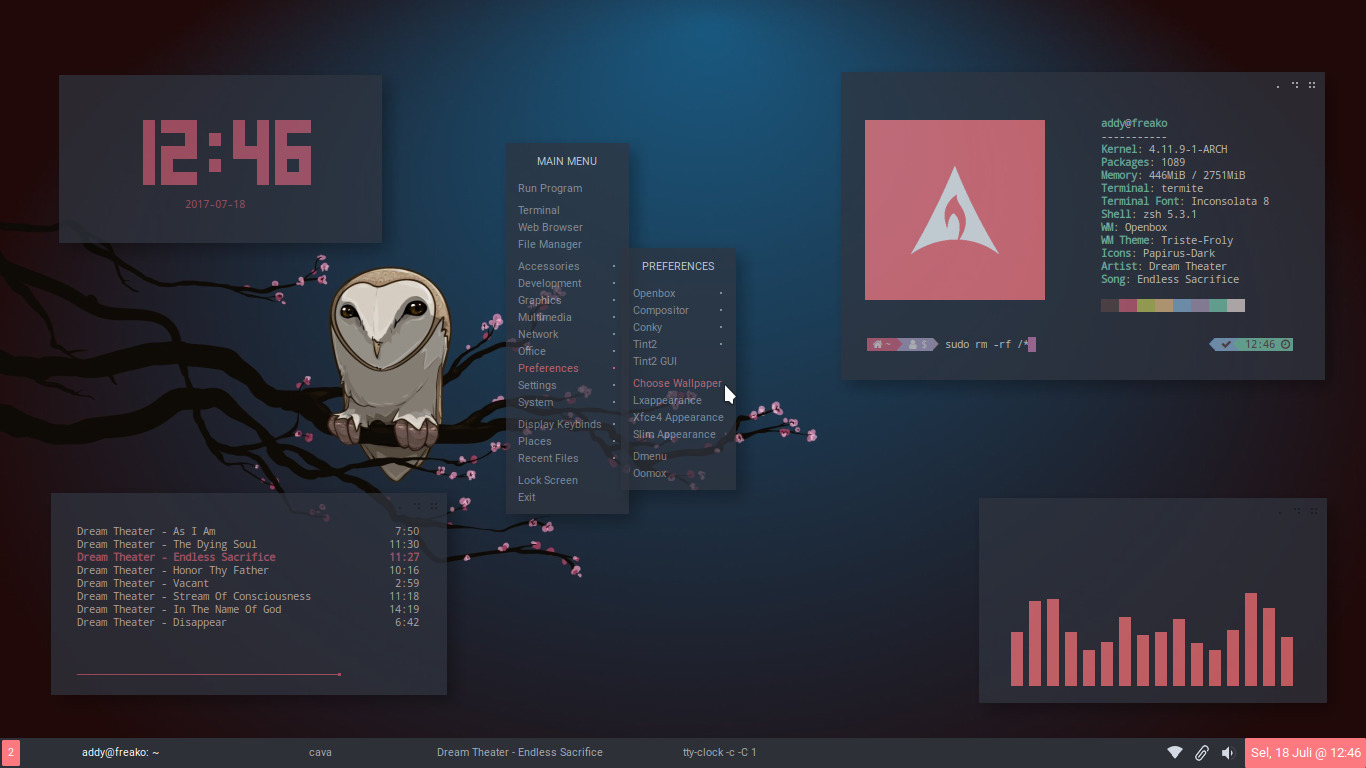The image size is (1366, 768).
Task: Click the home icon in terminal prompt
Action: (x=878, y=344)
